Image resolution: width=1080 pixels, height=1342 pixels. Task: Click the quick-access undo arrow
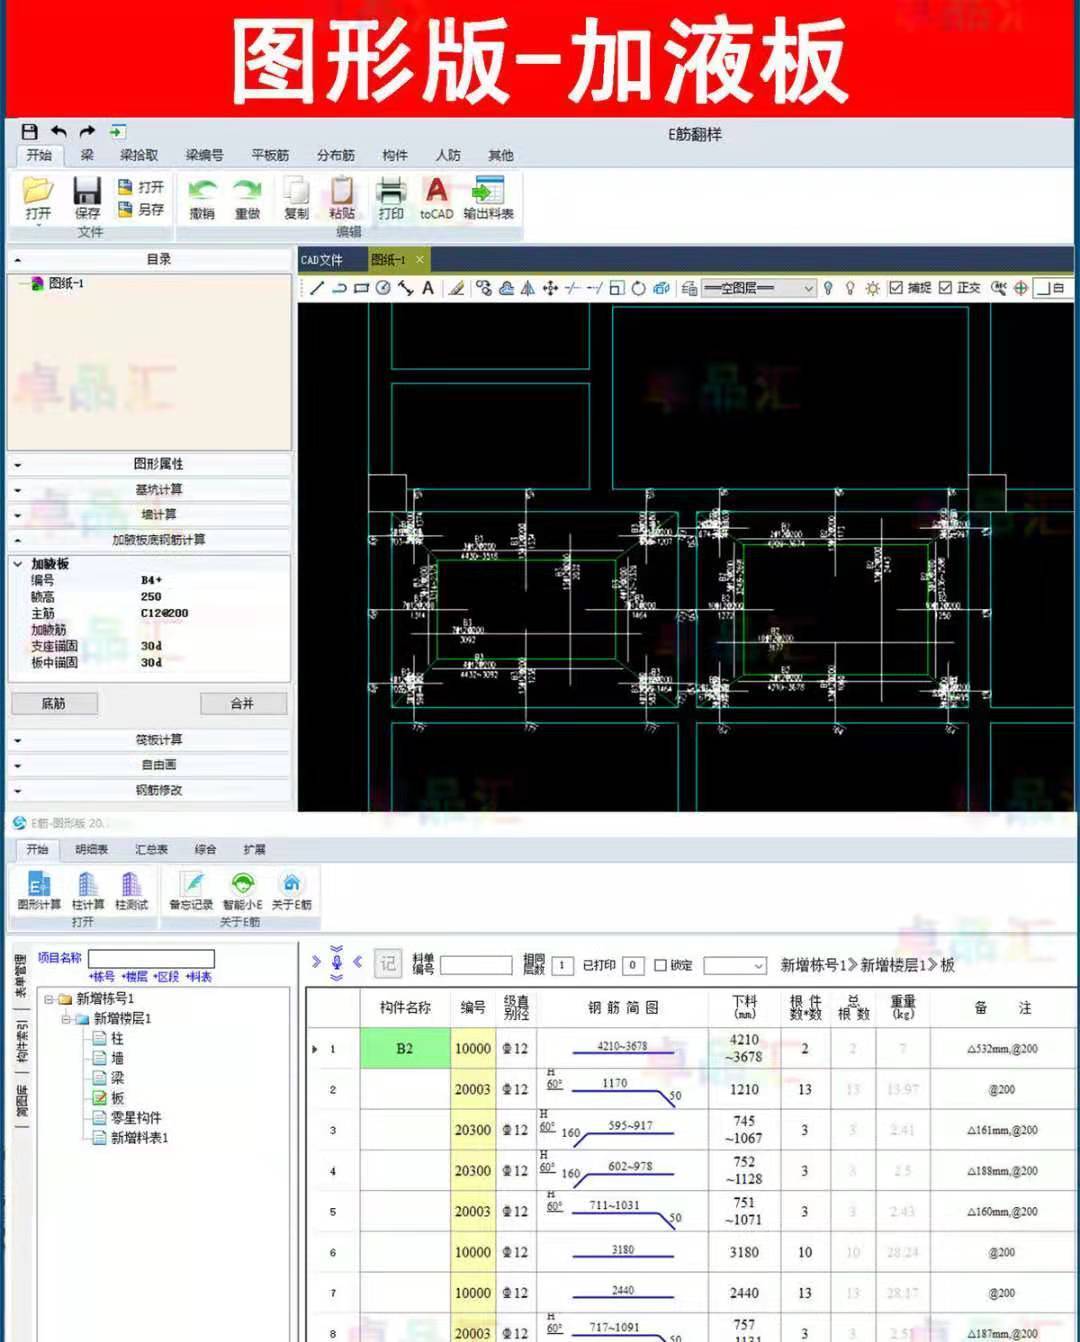59,131
